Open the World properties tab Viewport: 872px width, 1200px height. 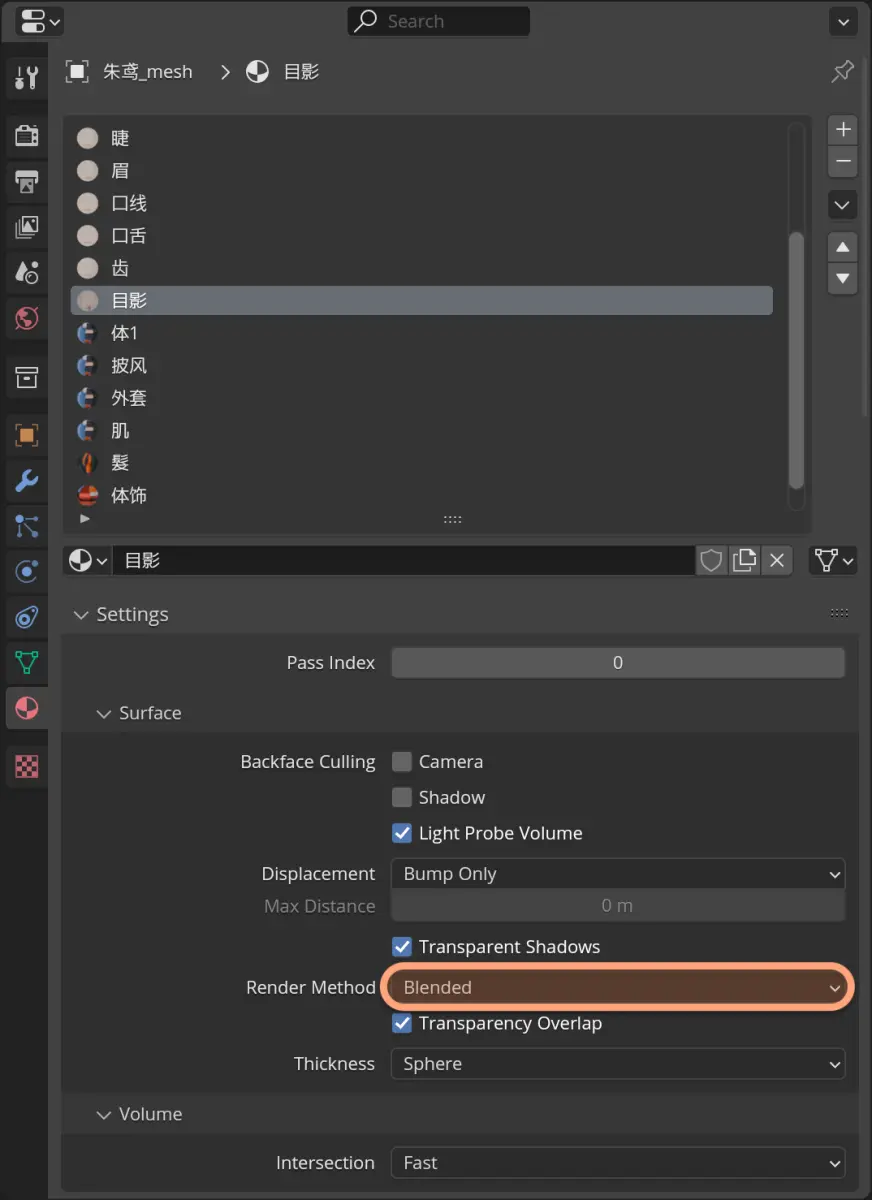[26, 319]
